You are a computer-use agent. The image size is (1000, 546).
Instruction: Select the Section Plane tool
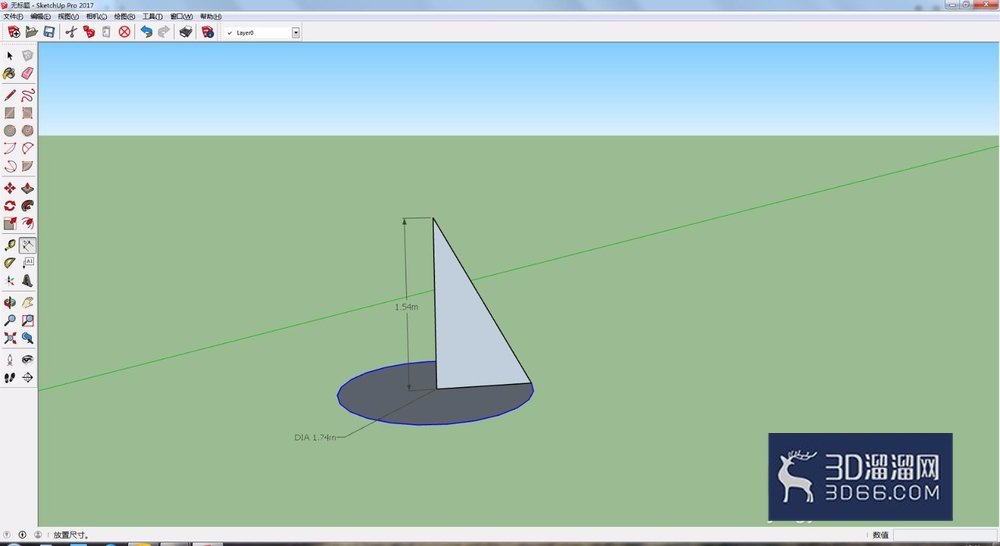(27, 378)
